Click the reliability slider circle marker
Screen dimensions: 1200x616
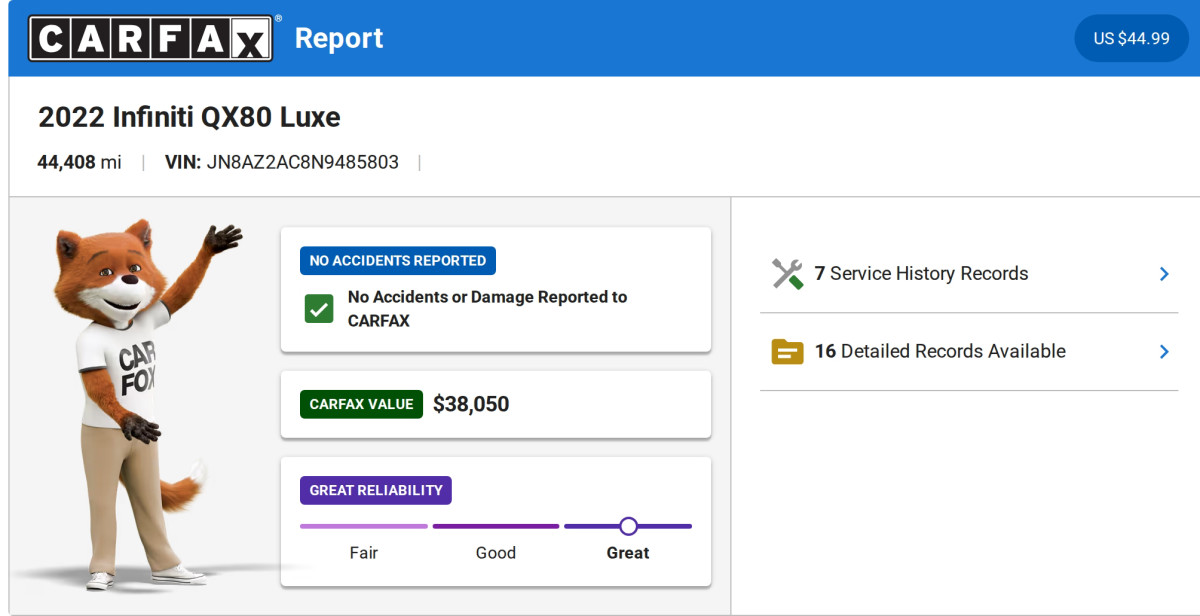coord(628,526)
